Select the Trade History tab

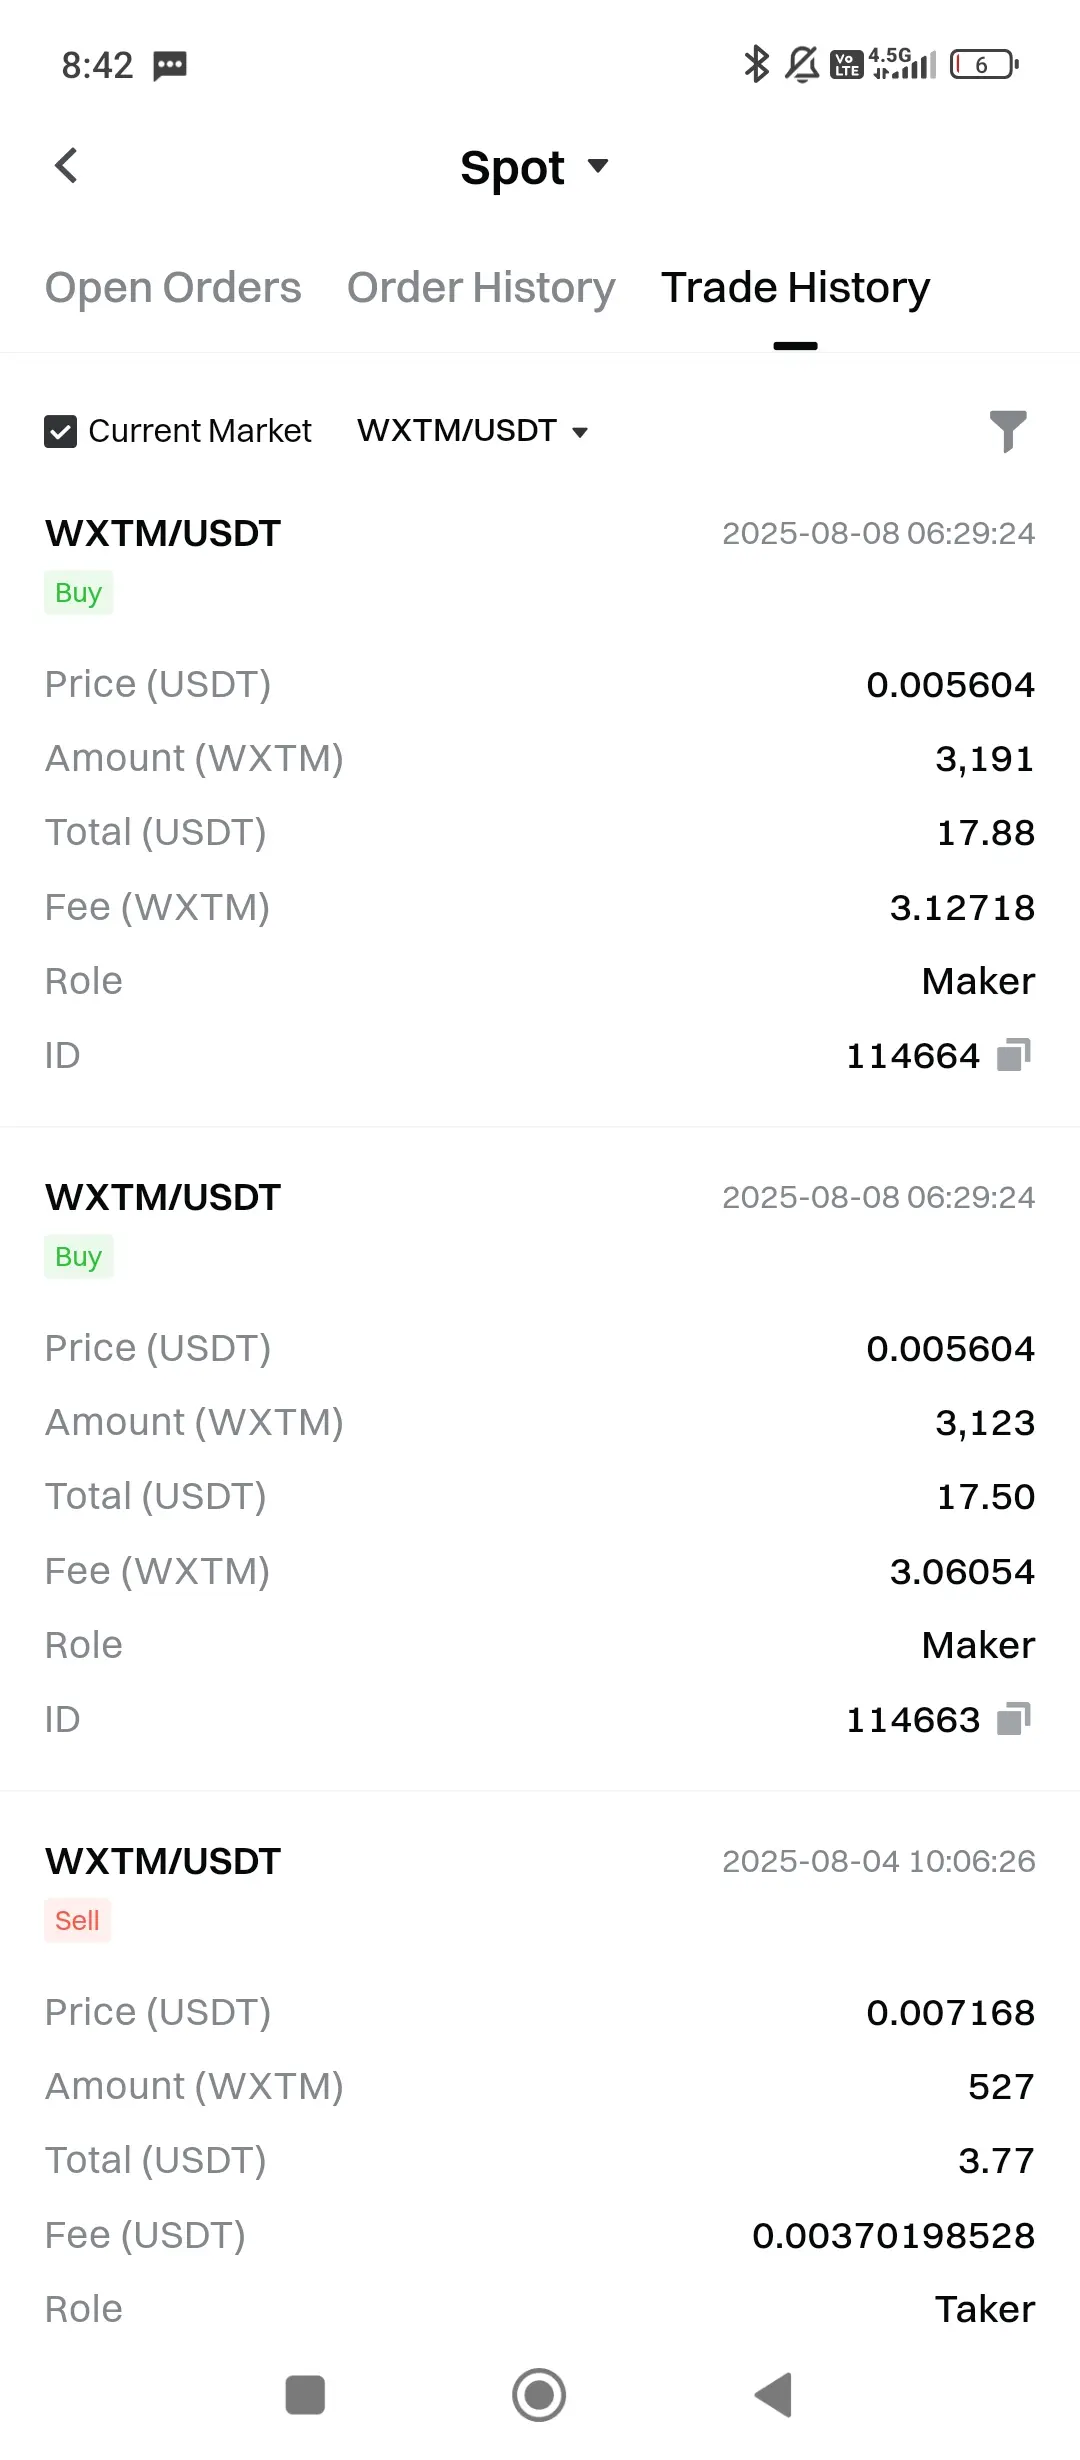click(x=795, y=288)
